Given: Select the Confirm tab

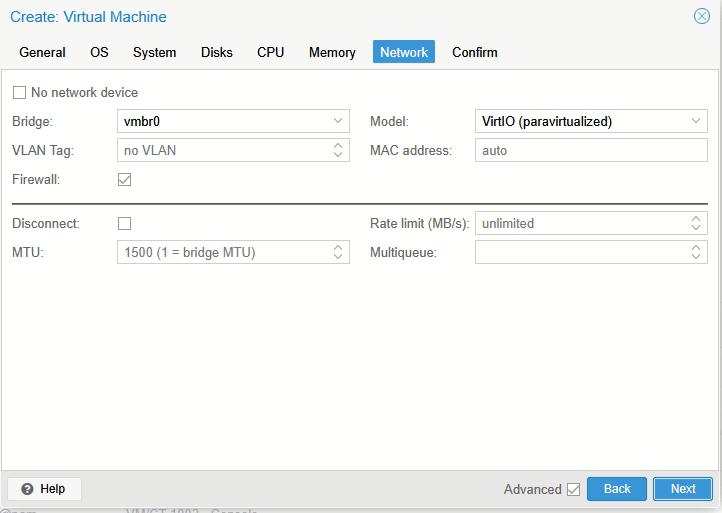Looking at the screenshot, I should coord(474,52).
